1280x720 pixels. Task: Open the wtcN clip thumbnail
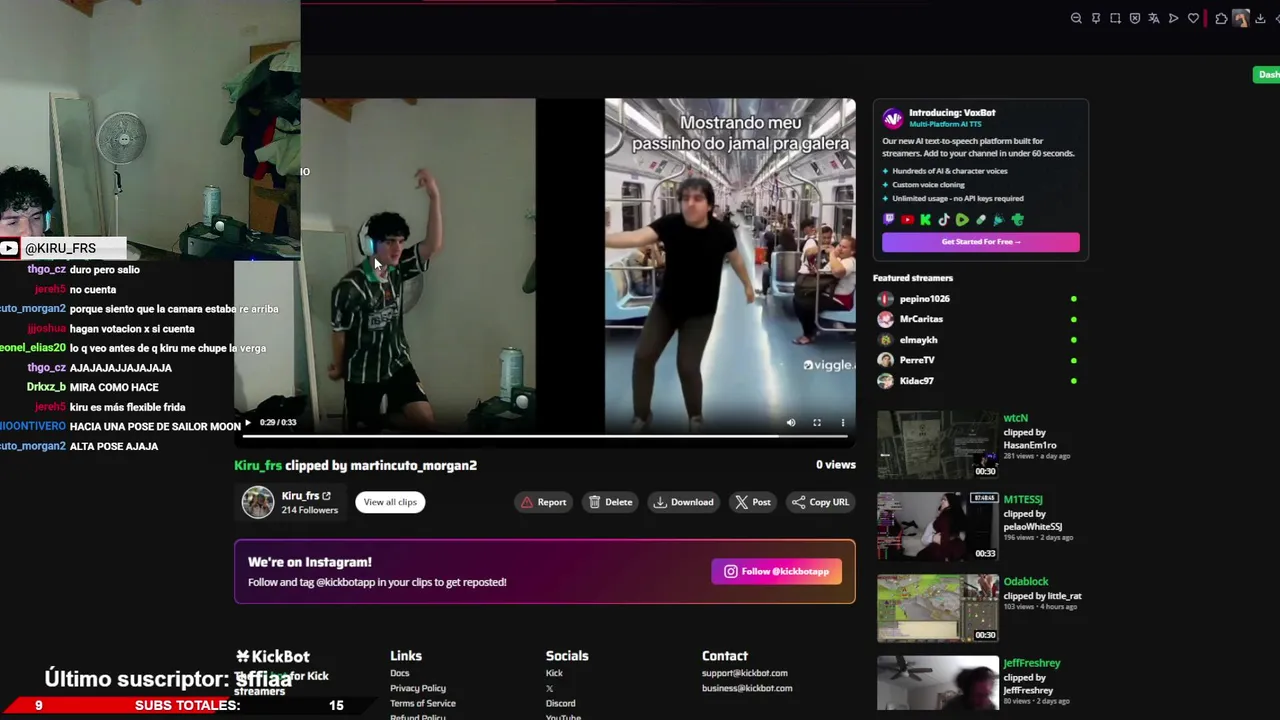pyautogui.click(x=937, y=445)
